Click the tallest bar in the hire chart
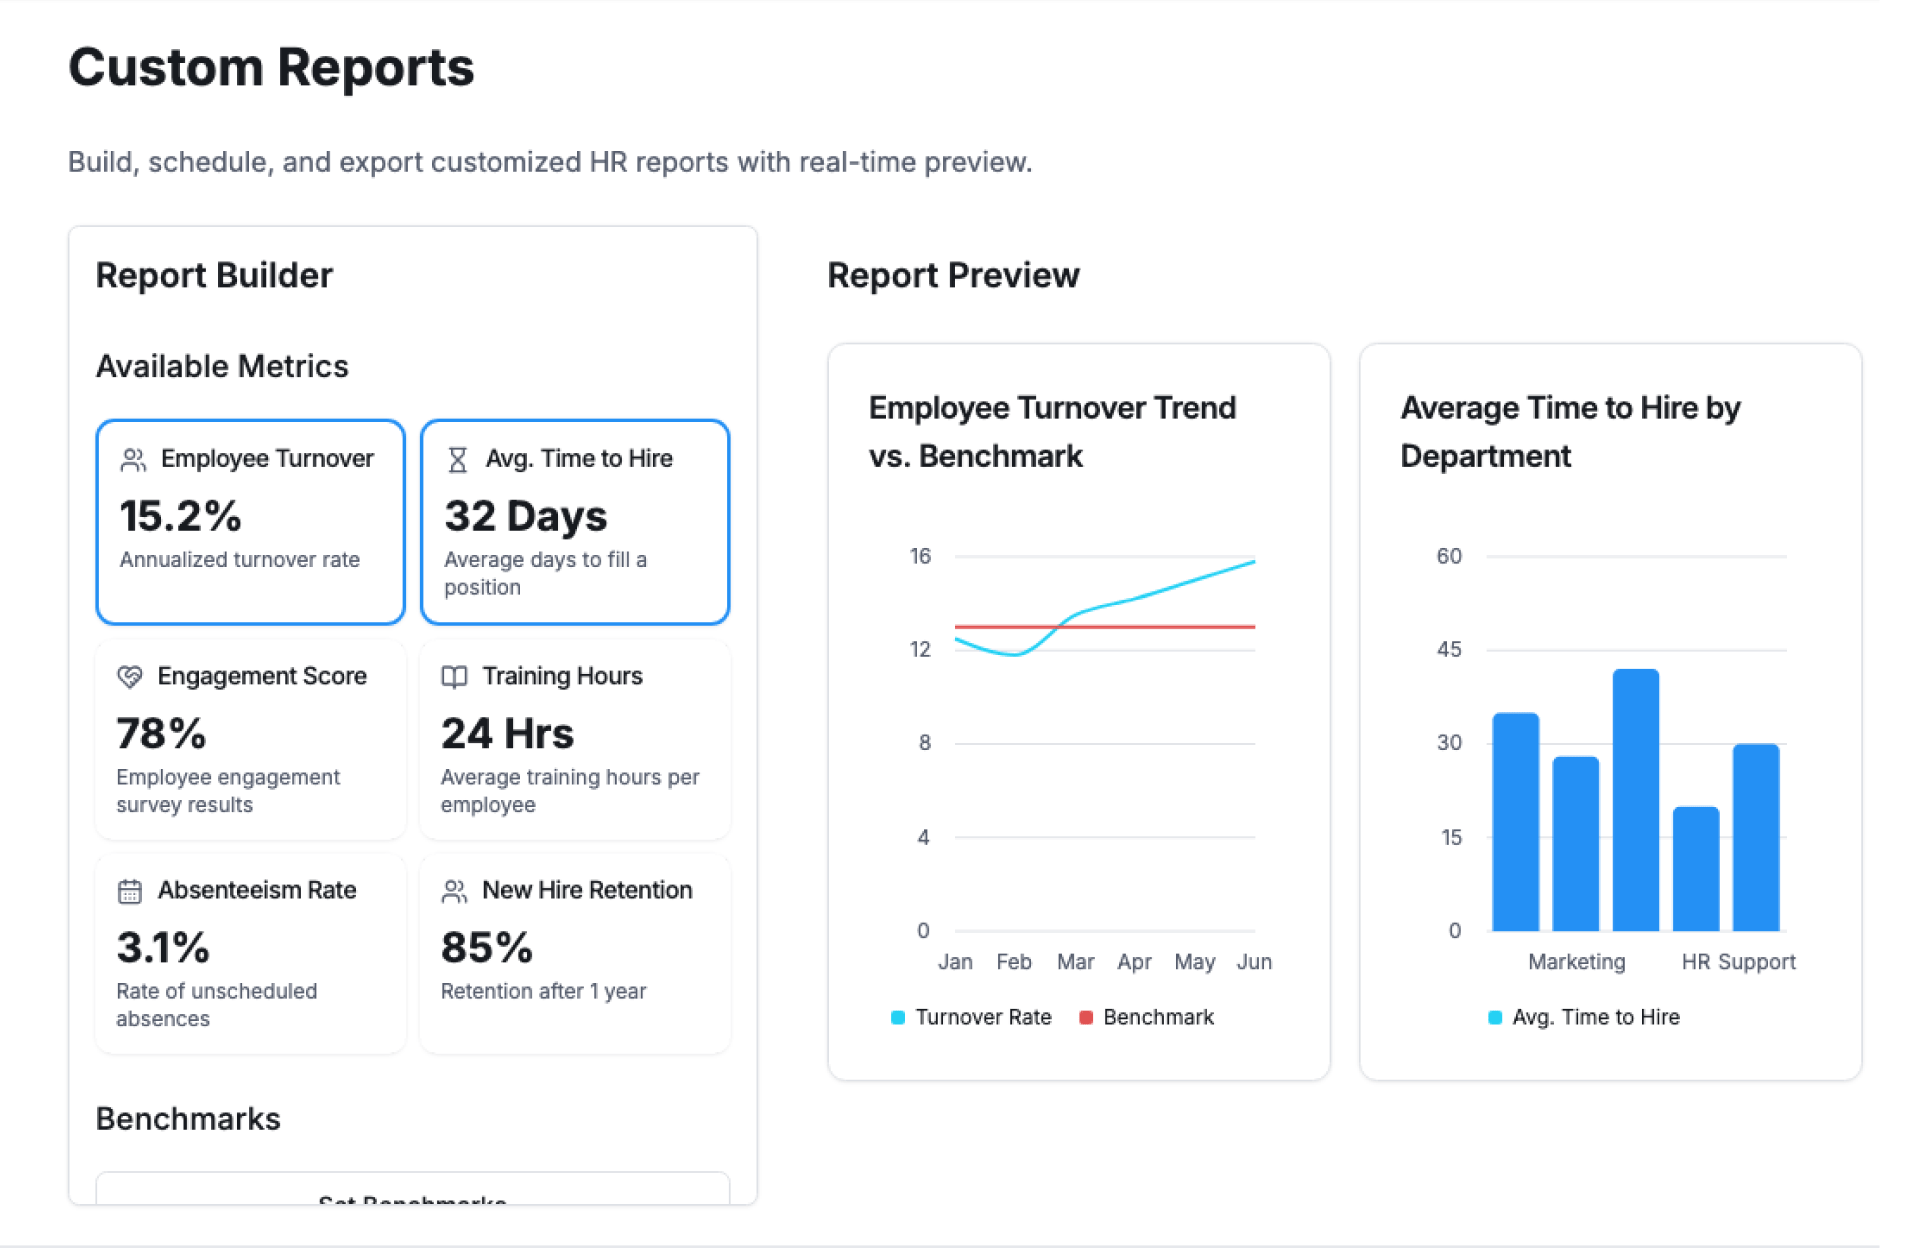This screenshot has height=1248, width=1920. click(1635, 800)
